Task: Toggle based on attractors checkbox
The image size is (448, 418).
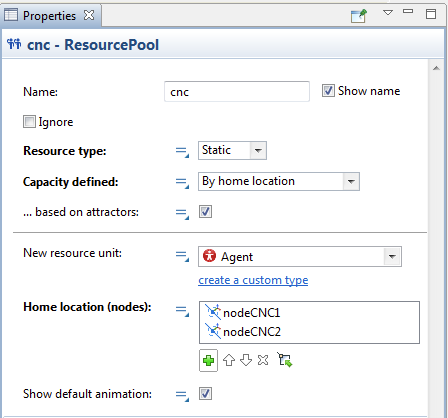Action: (205, 212)
